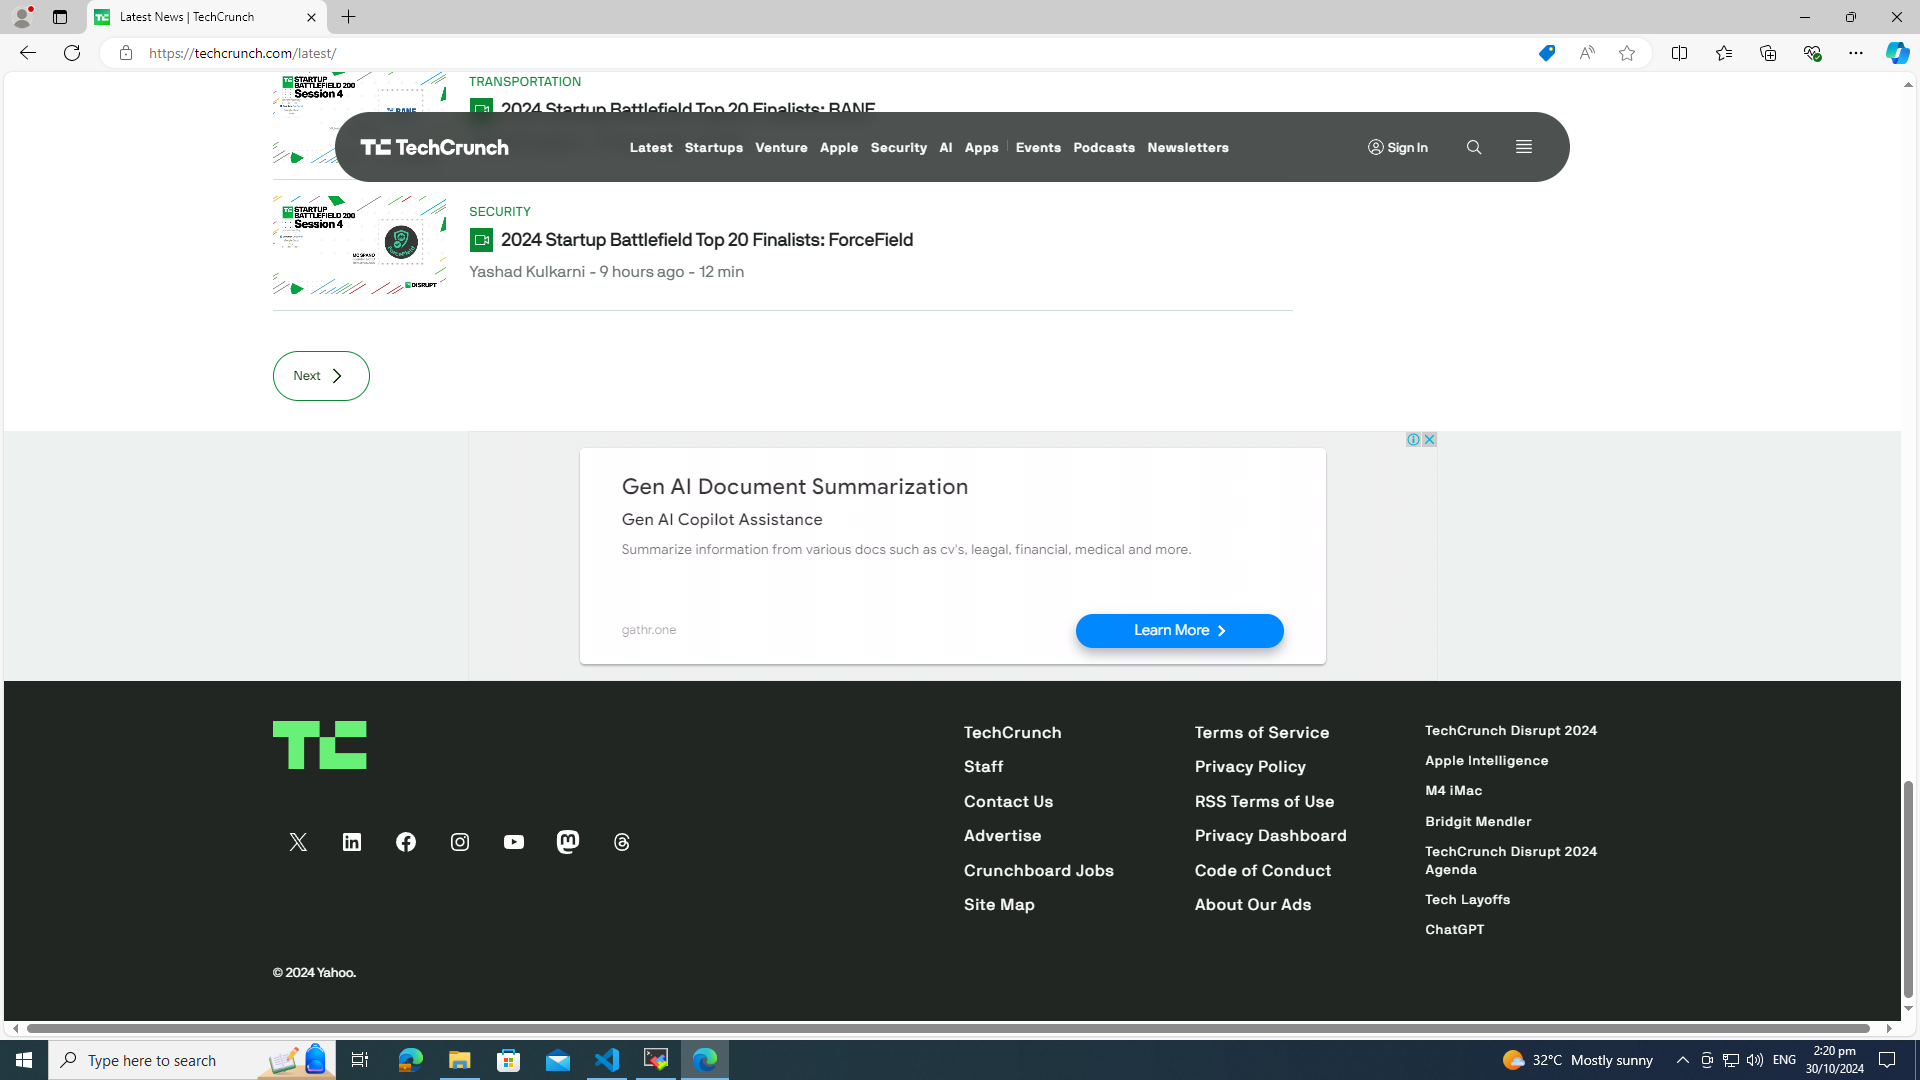1920x1080 pixels.
Task: Click the taskbar search box
Action: [192, 1060]
